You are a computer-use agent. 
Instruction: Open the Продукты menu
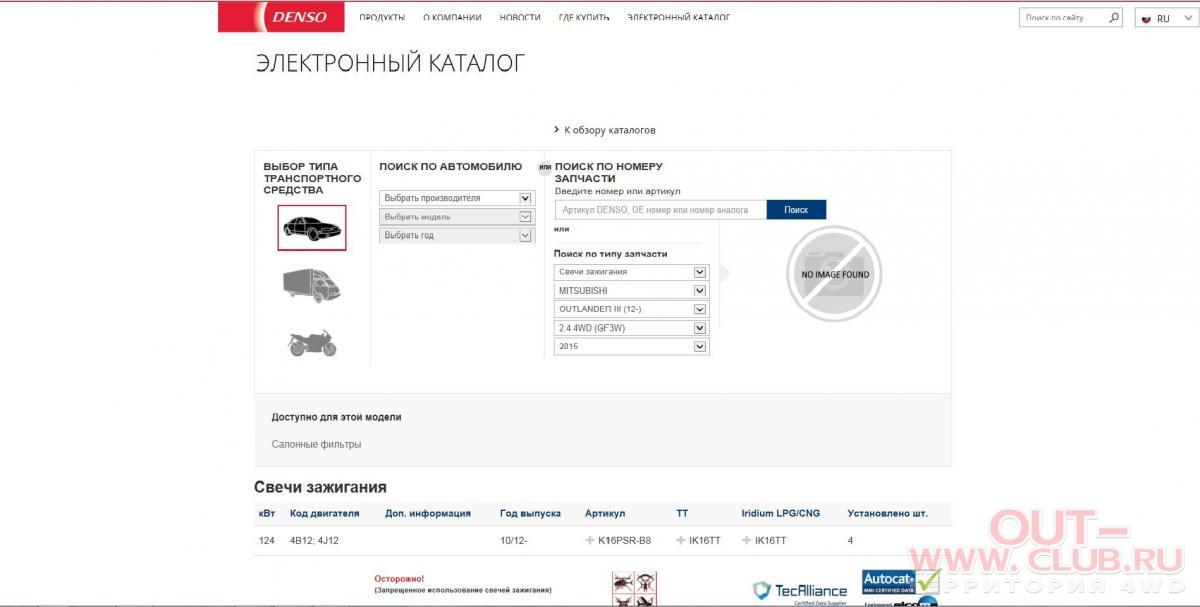tap(382, 18)
